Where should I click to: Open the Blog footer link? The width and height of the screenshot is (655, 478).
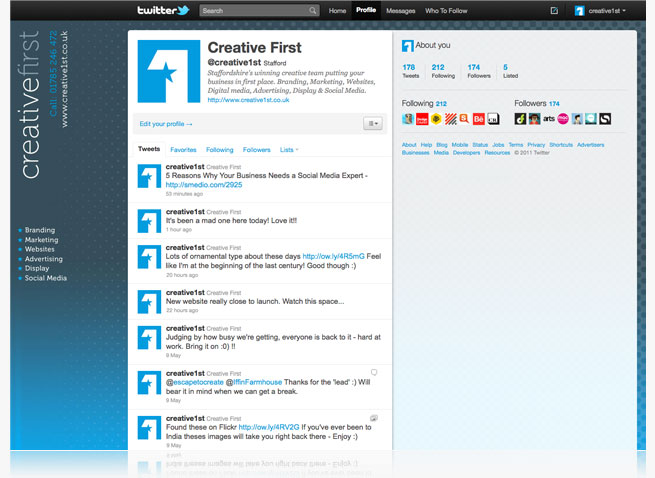442,145
